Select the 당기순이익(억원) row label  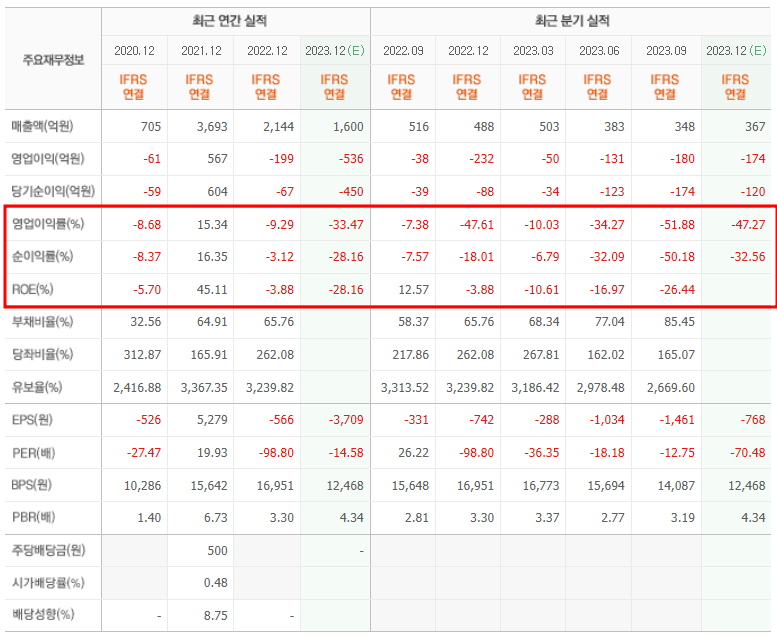tap(53, 191)
